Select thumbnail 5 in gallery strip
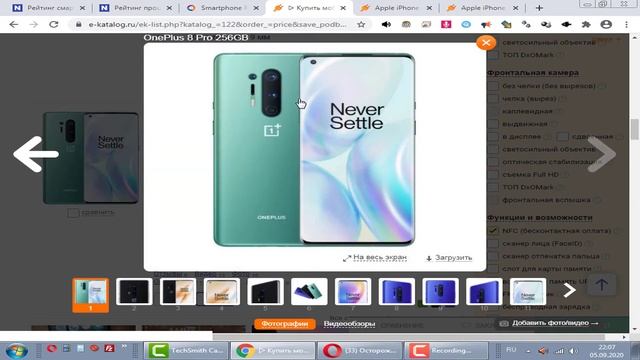 tap(265, 291)
